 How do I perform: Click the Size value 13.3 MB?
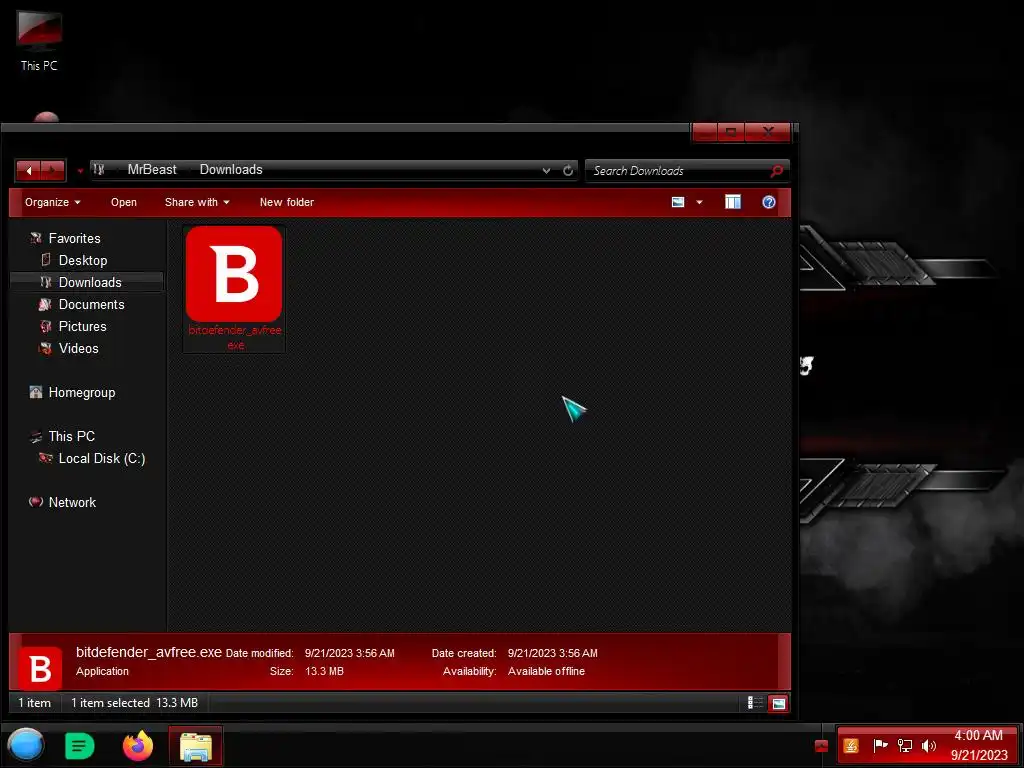[324, 671]
